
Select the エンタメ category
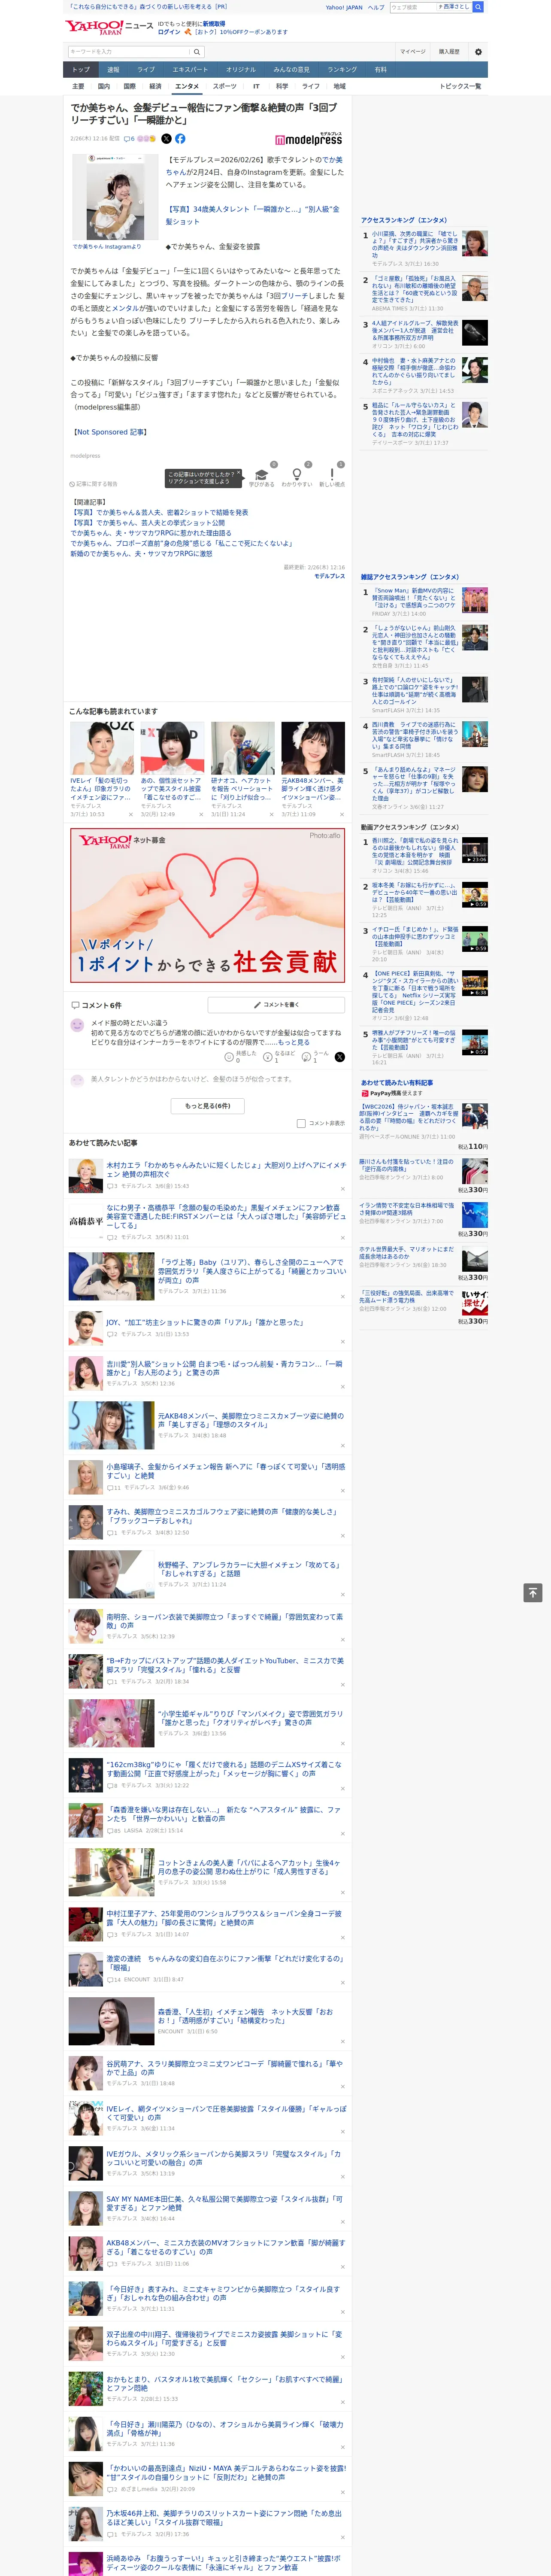pos(187,86)
